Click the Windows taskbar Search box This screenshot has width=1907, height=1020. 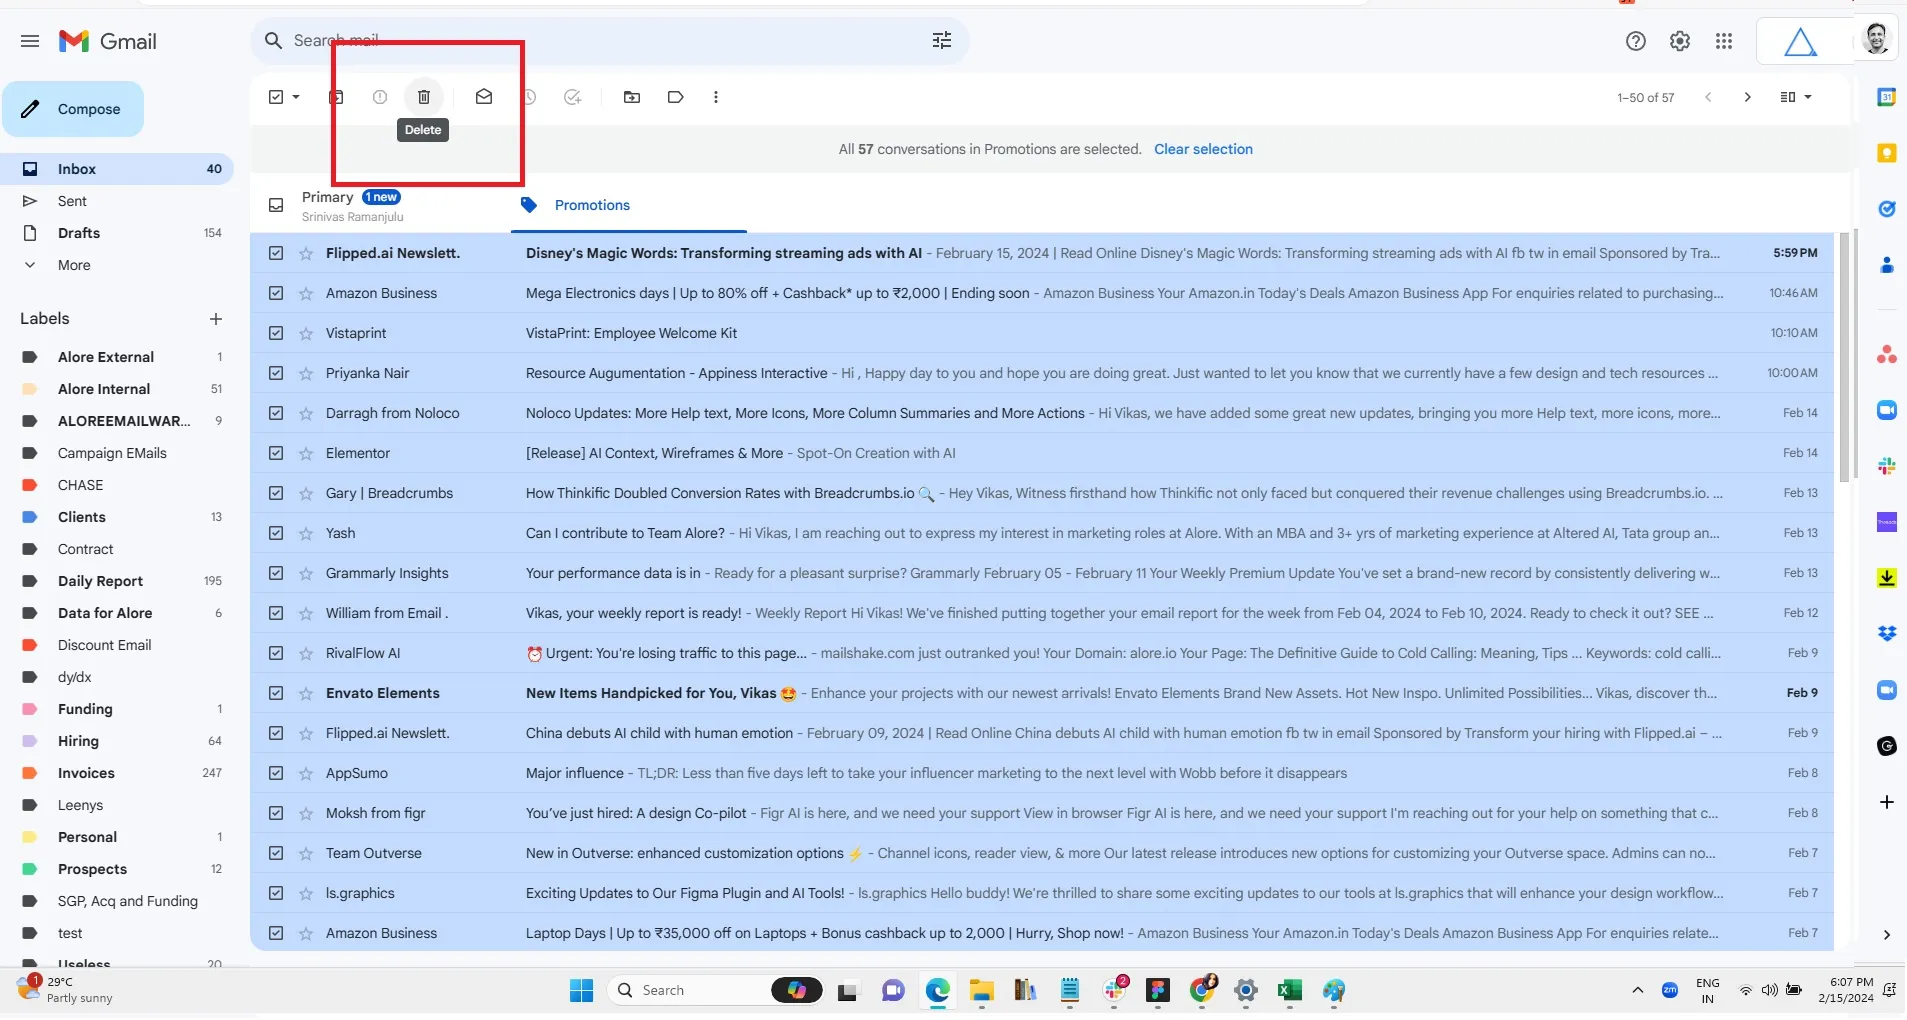click(715, 990)
